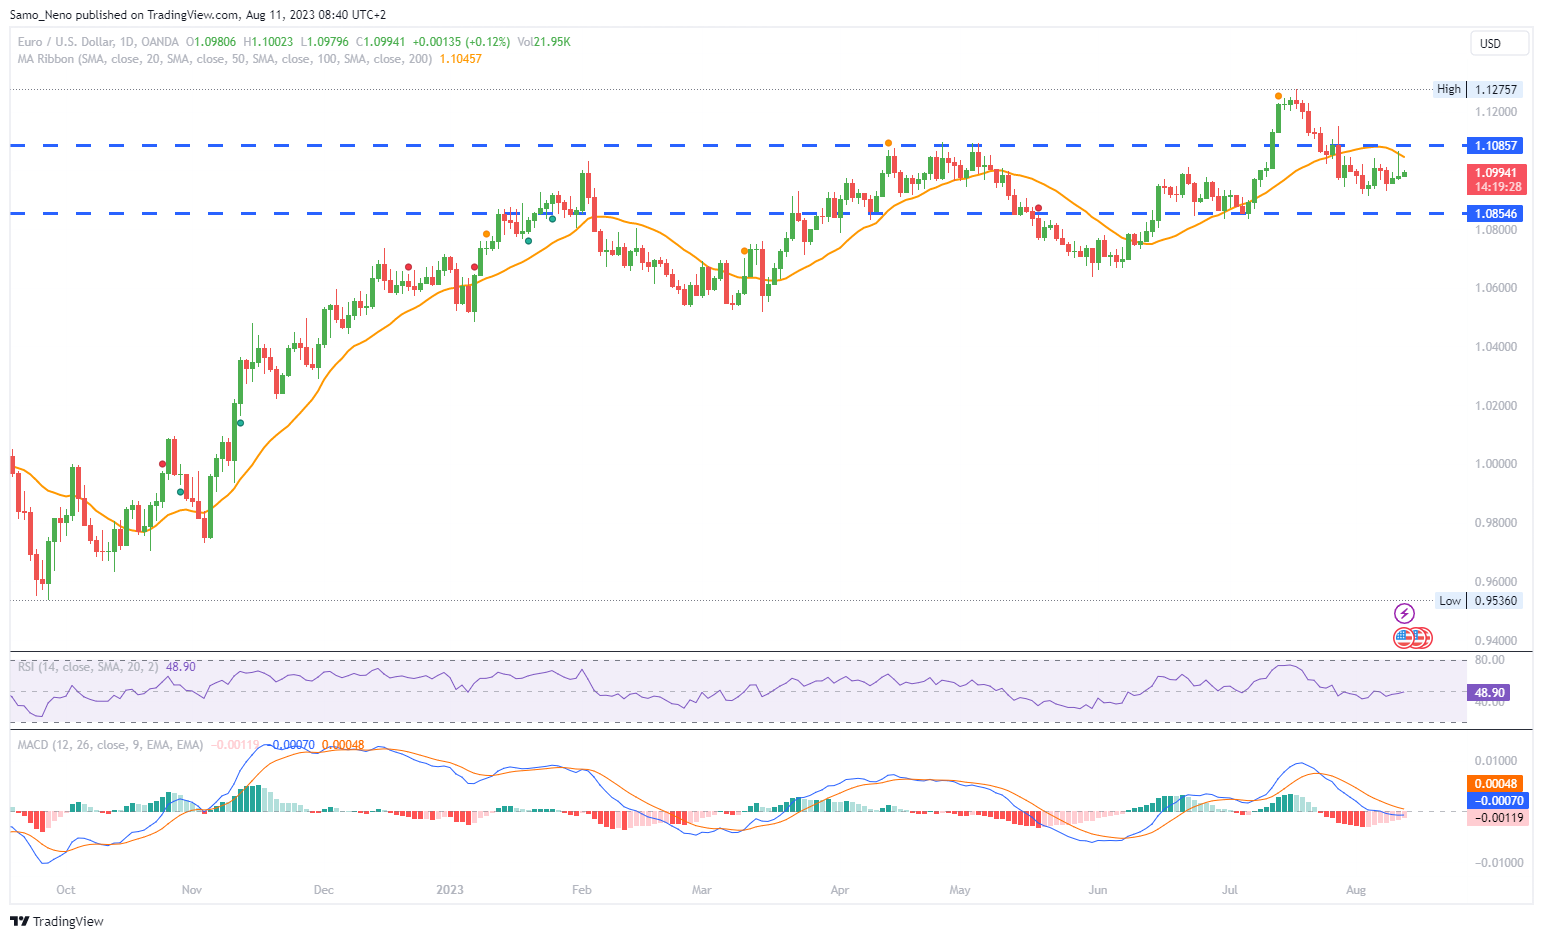Click the 1.10857 upper resistance price label
This screenshot has width=1543, height=939.
click(1495, 146)
